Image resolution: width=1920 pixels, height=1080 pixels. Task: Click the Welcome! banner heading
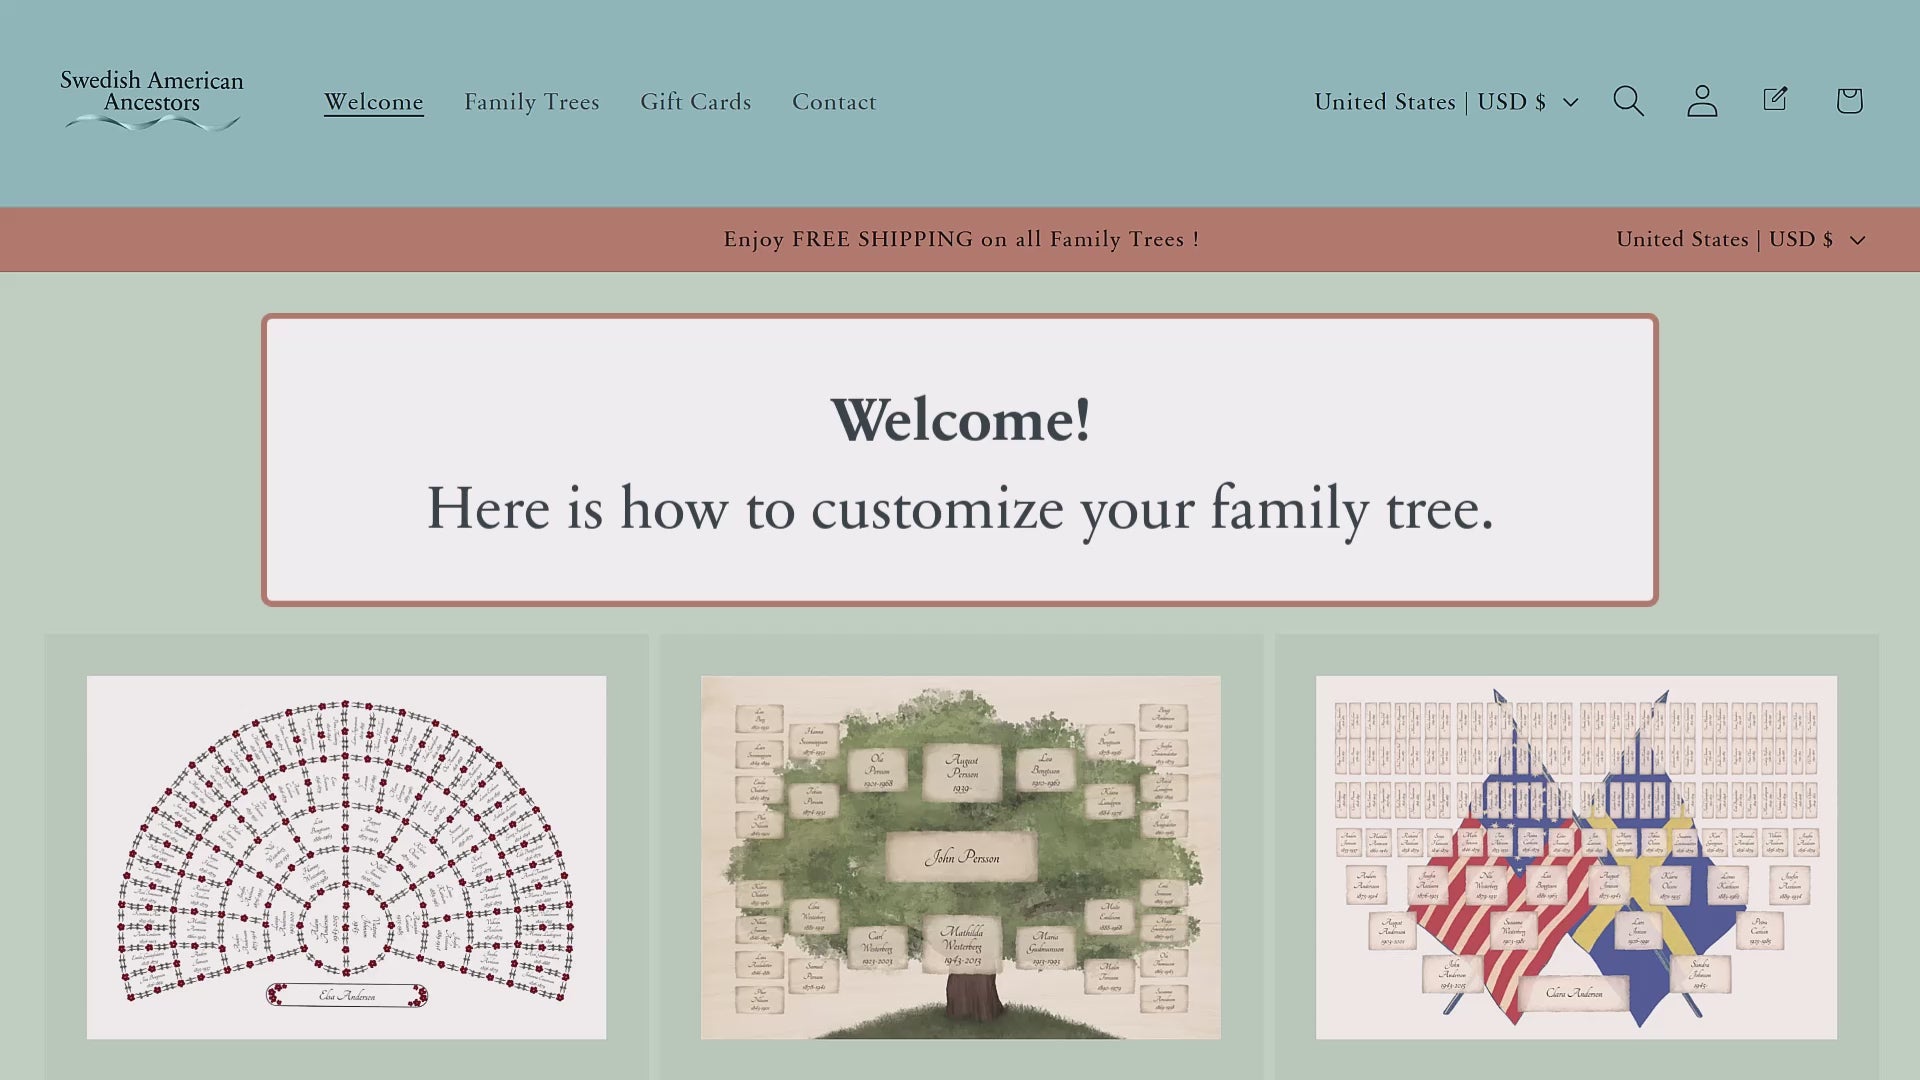[960, 420]
